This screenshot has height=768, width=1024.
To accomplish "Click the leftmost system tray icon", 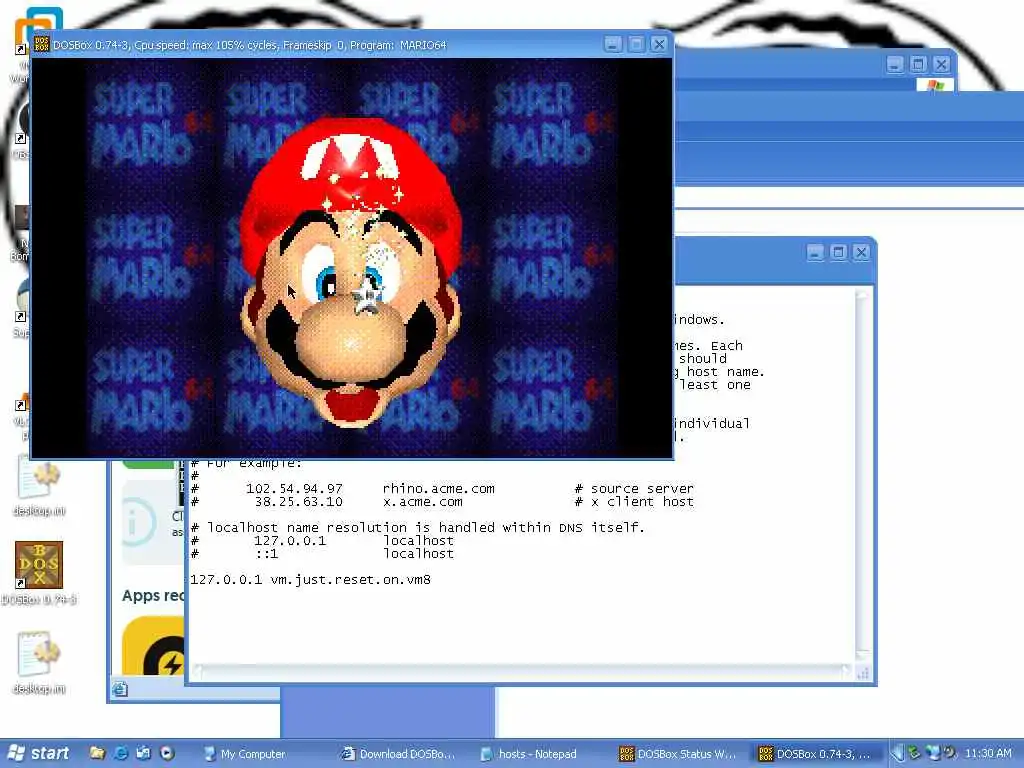I will [x=898, y=753].
